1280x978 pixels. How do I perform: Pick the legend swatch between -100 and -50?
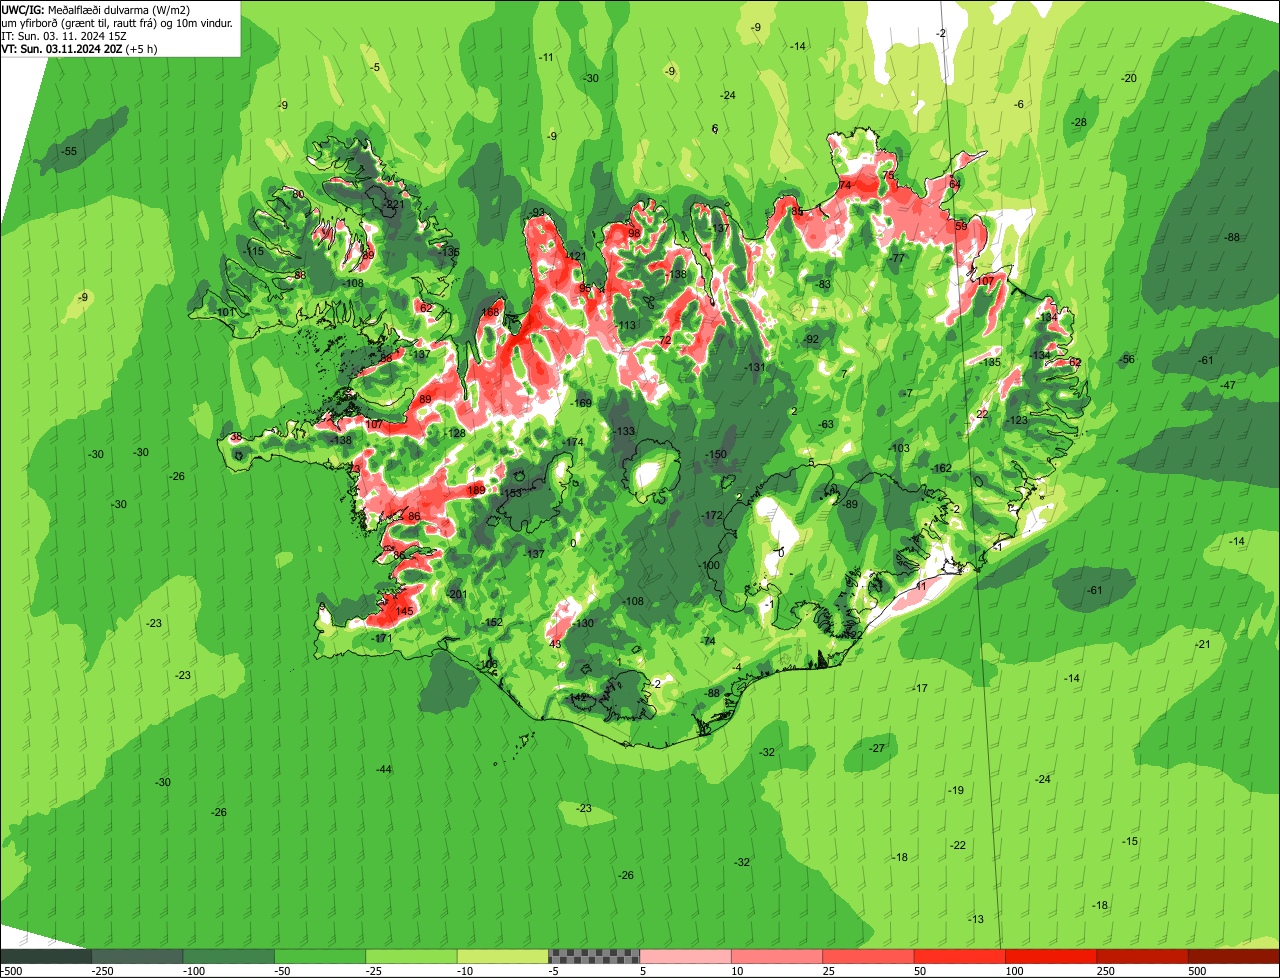[x=229, y=956]
